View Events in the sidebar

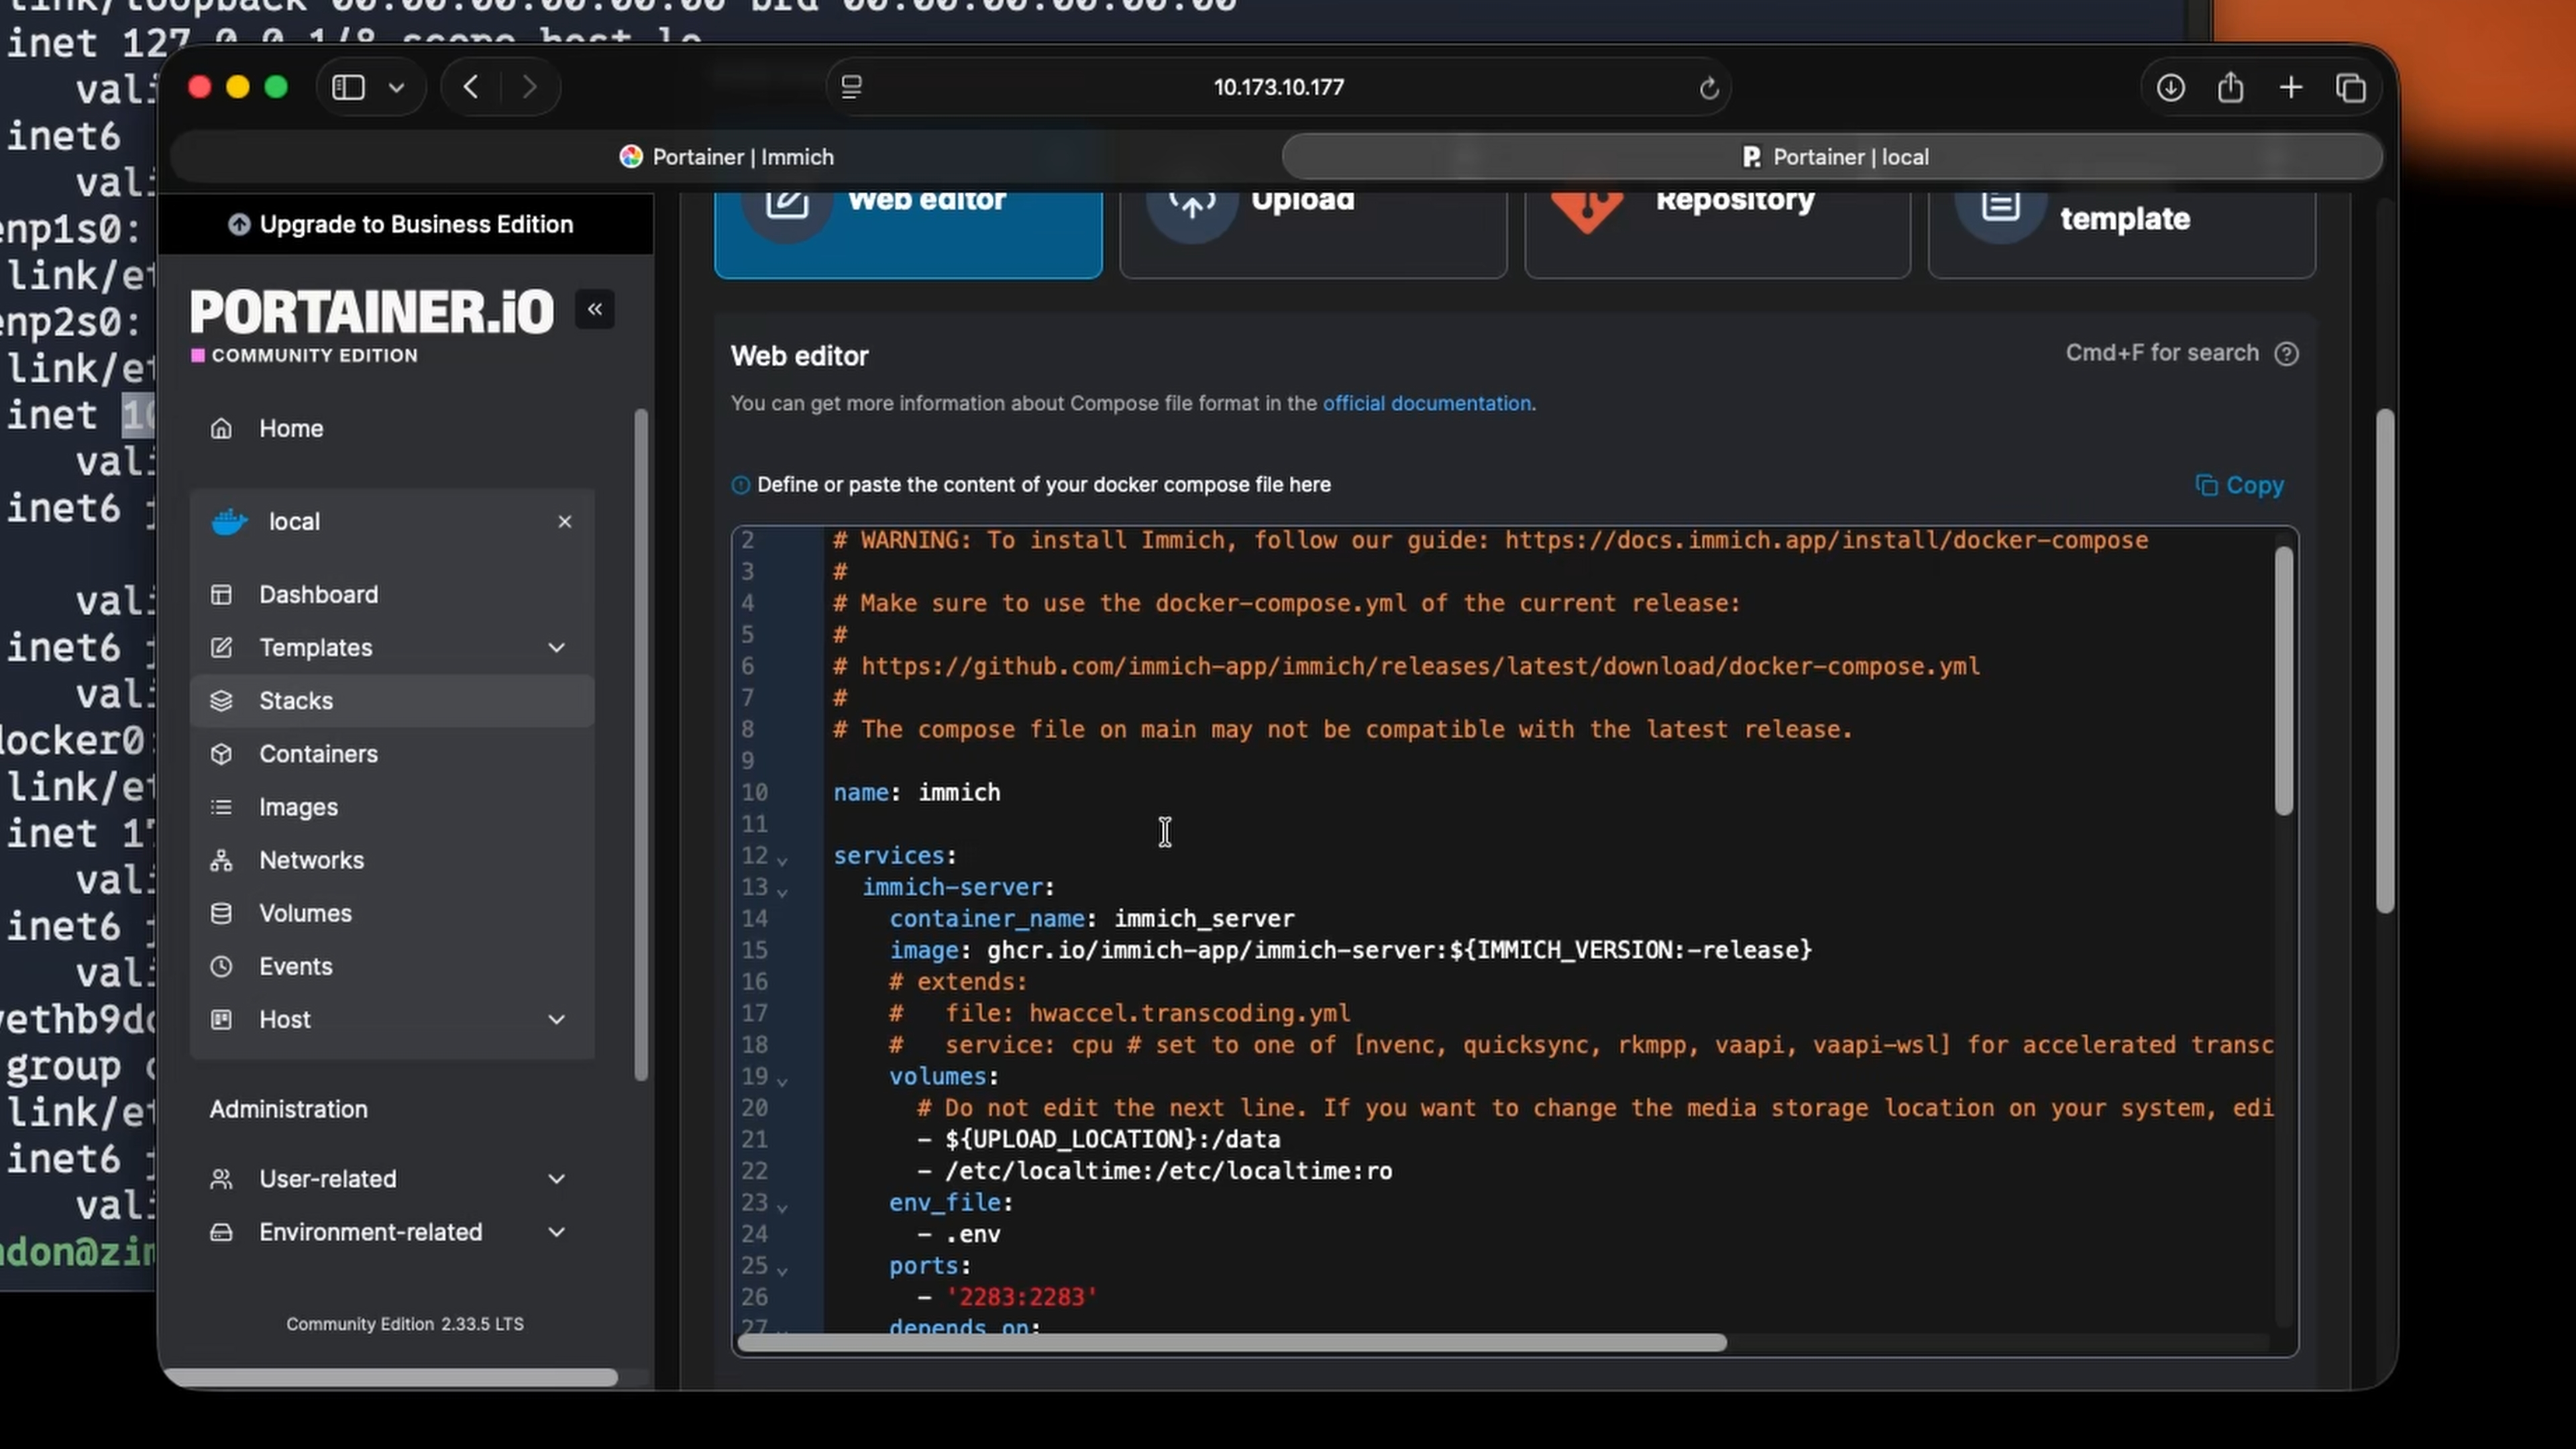(x=295, y=966)
